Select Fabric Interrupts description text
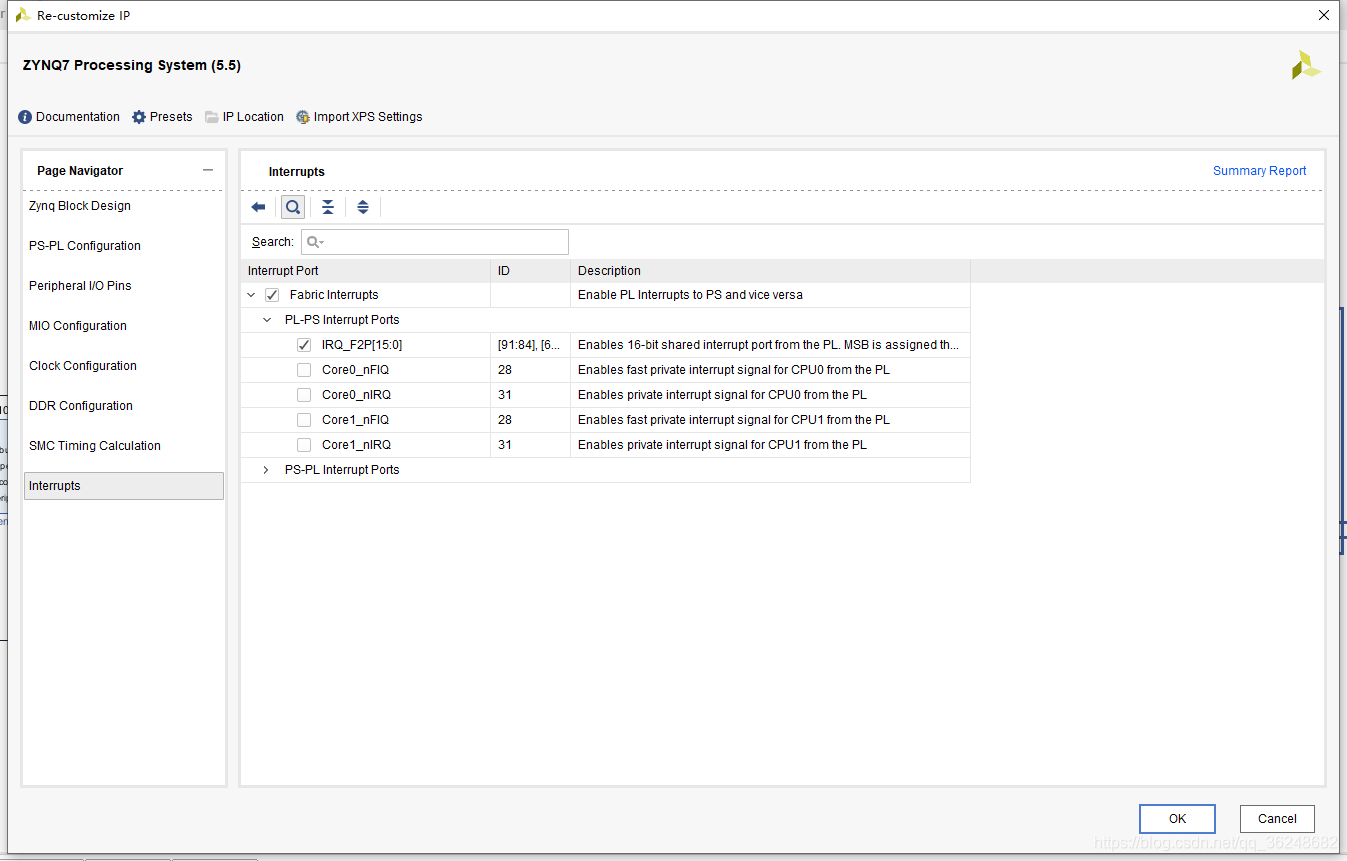1347x861 pixels. (x=690, y=295)
